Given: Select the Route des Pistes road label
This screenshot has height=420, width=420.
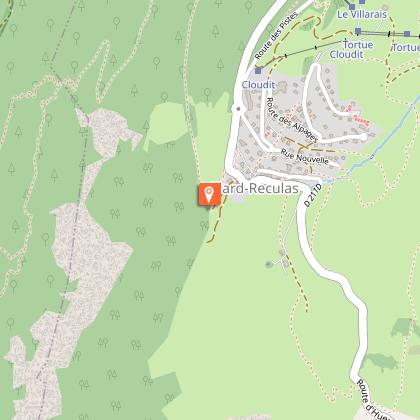Looking at the screenshot, I should 276,35.
